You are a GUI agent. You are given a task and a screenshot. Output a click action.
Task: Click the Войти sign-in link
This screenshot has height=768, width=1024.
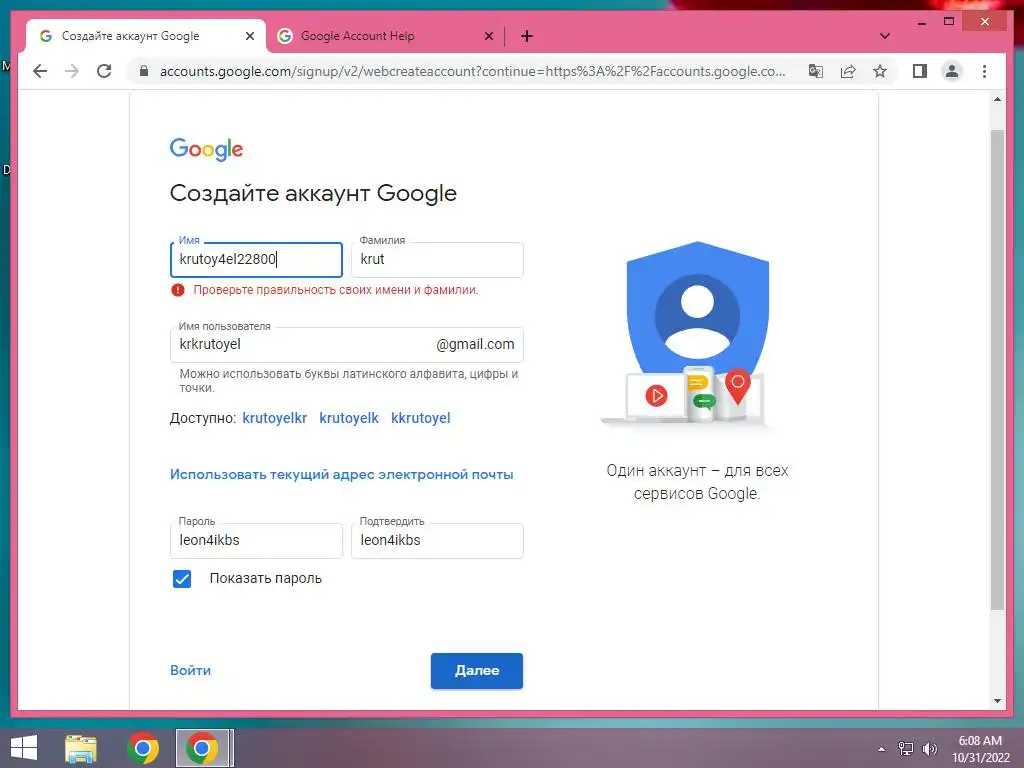click(190, 670)
